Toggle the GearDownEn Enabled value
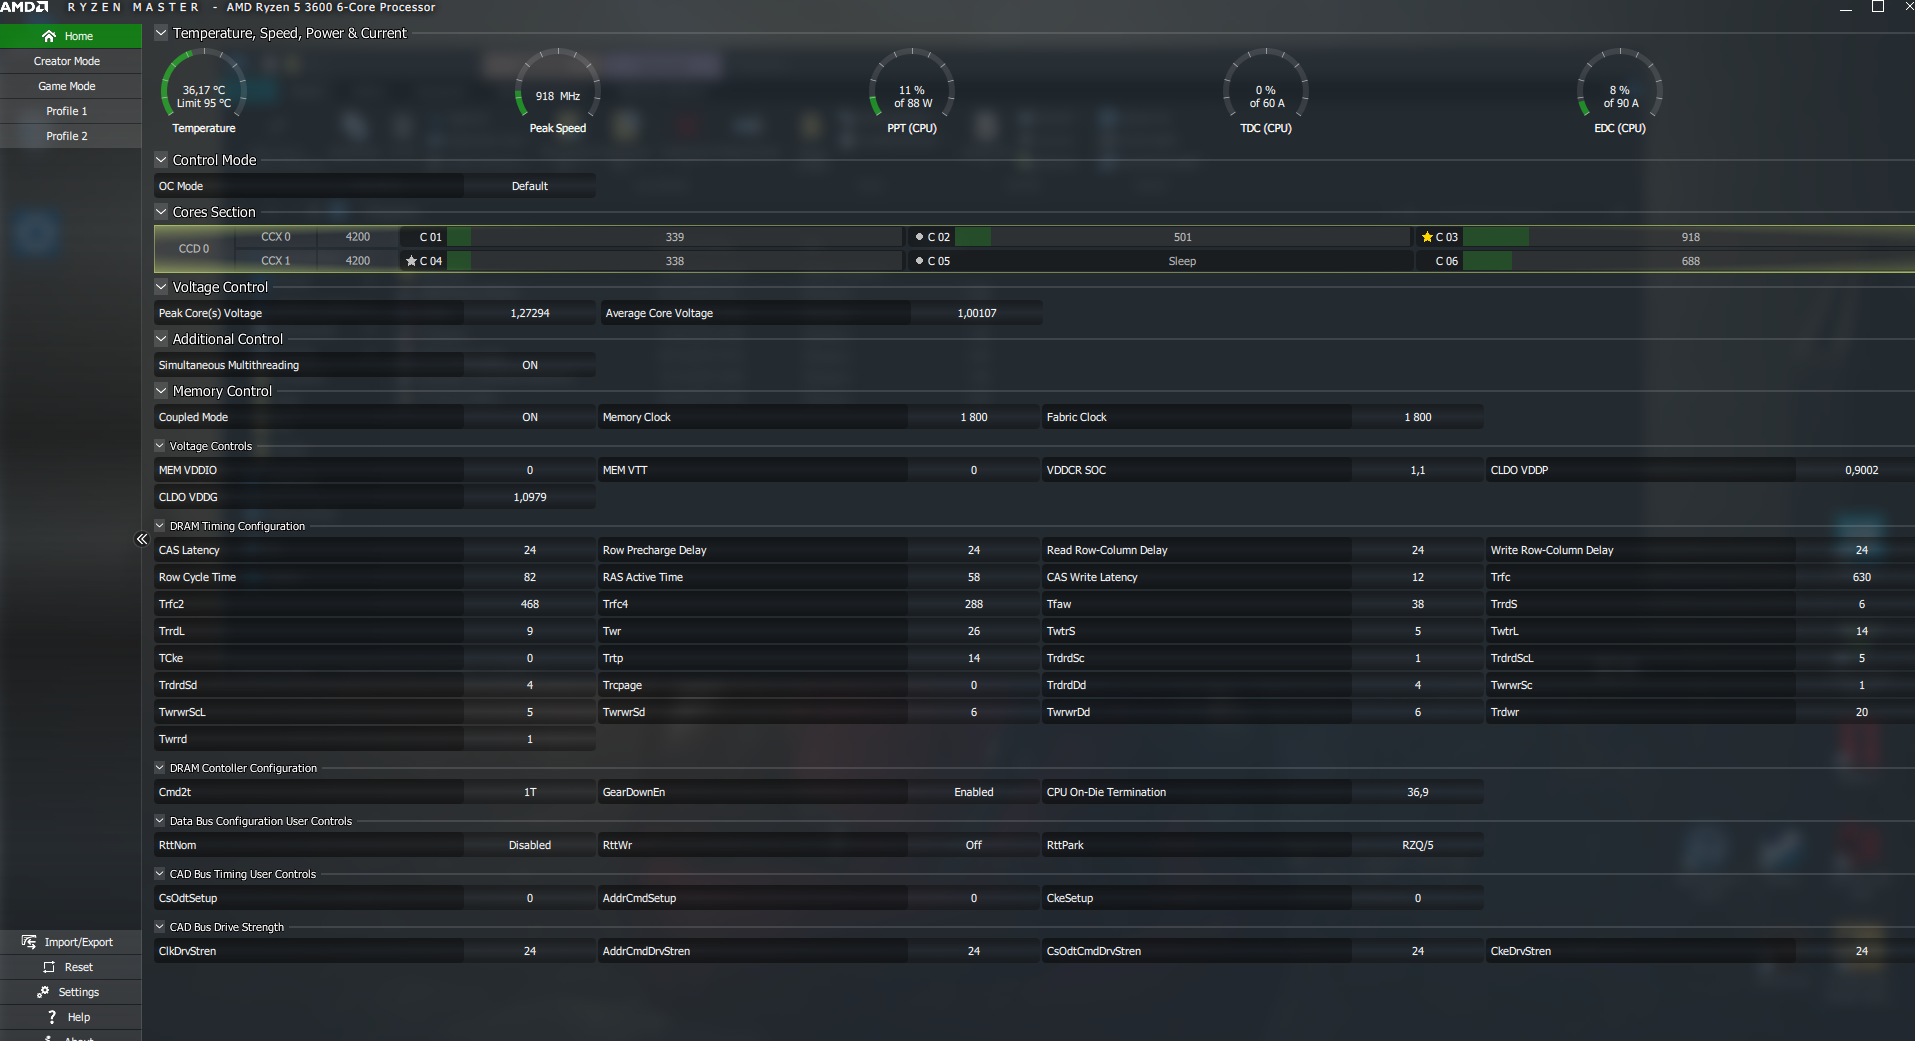The height and width of the screenshot is (1041, 1915). point(973,792)
